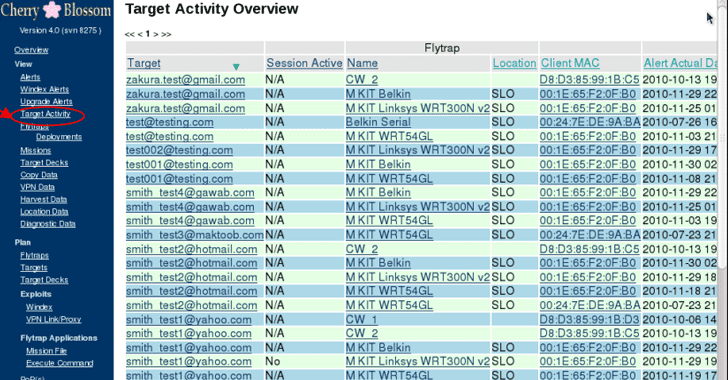
Task: Sort by Flytrap Location header
Action: click(x=514, y=63)
